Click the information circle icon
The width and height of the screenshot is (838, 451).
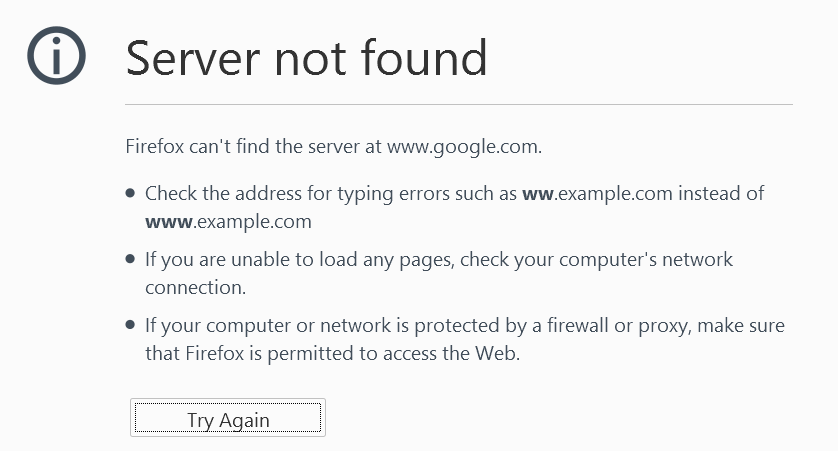tap(56, 57)
